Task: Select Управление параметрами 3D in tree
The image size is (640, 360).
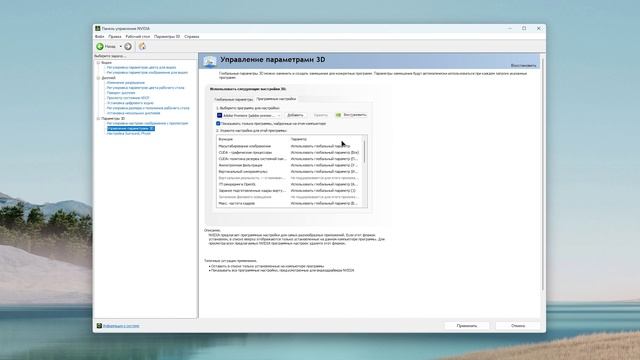Action: [x=131, y=129]
